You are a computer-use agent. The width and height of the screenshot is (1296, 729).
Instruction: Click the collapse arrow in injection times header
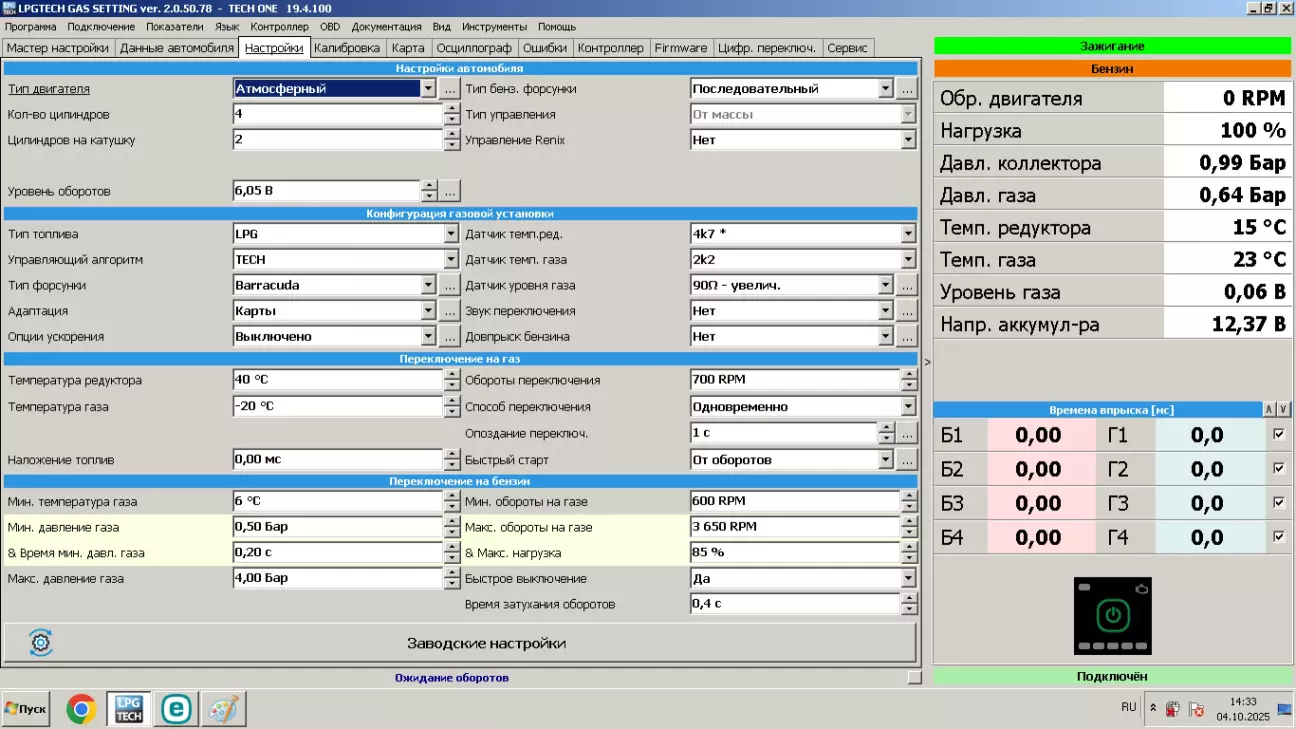[x=1269, y=410]
